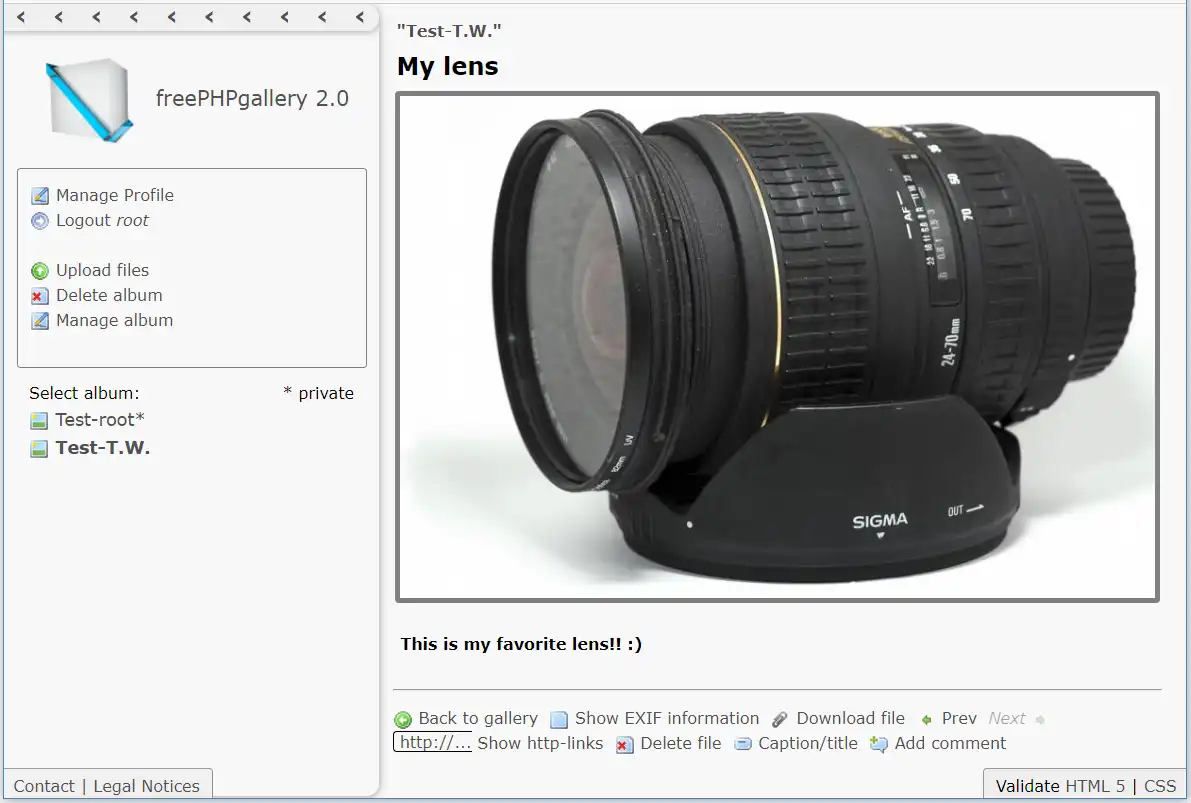This screenshot has height=803, width=1191.
Task: Select the Test-root private album
Action: tap(100, 419)
